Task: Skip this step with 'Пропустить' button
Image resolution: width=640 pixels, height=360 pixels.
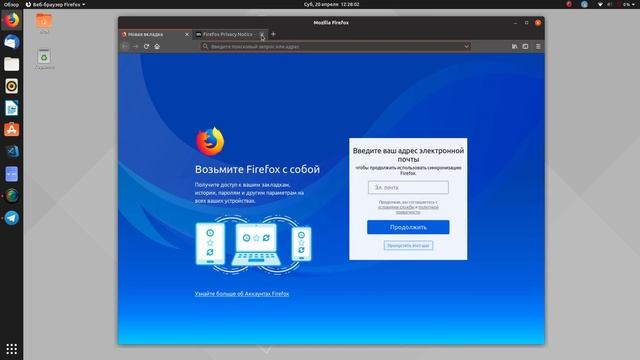Action: tap(408, 245)
